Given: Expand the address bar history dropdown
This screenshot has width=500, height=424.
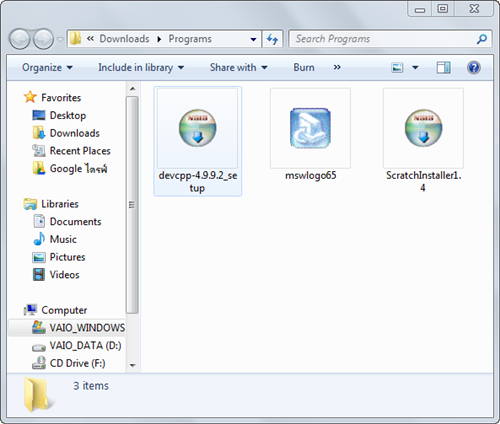Looking at the screenshot, I should (253, 39).
